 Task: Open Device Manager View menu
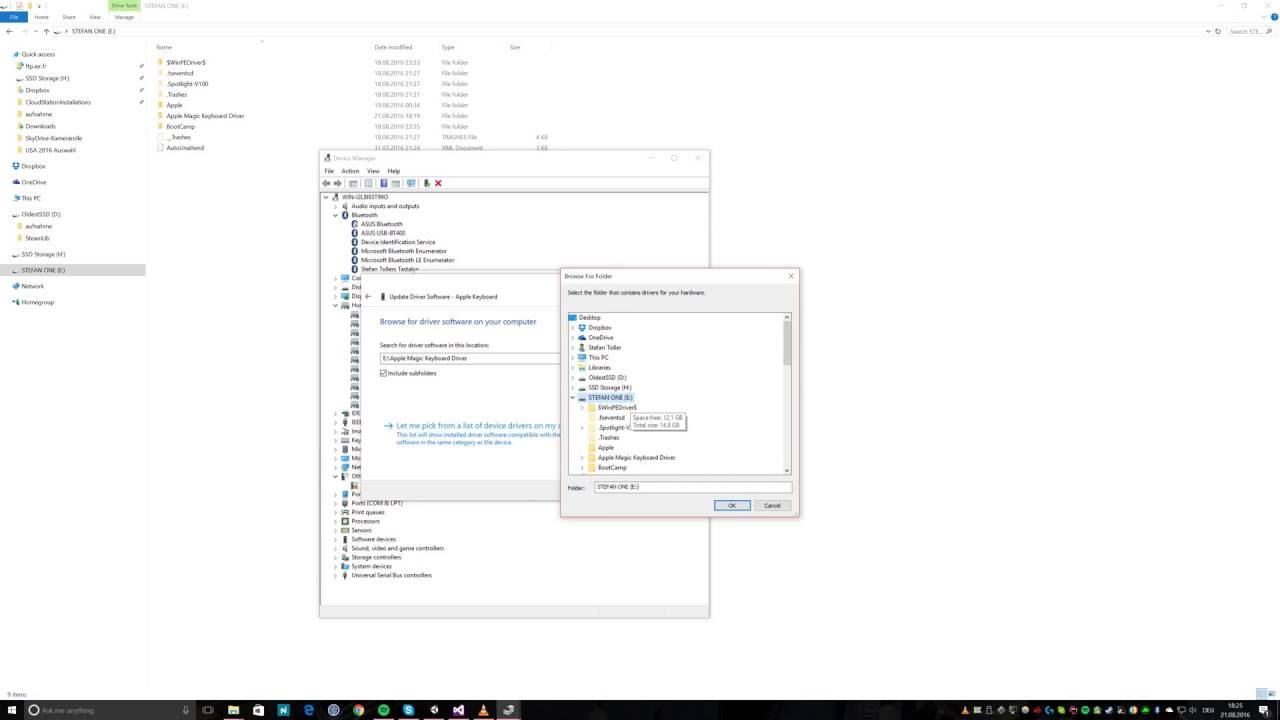click(373, 171)
